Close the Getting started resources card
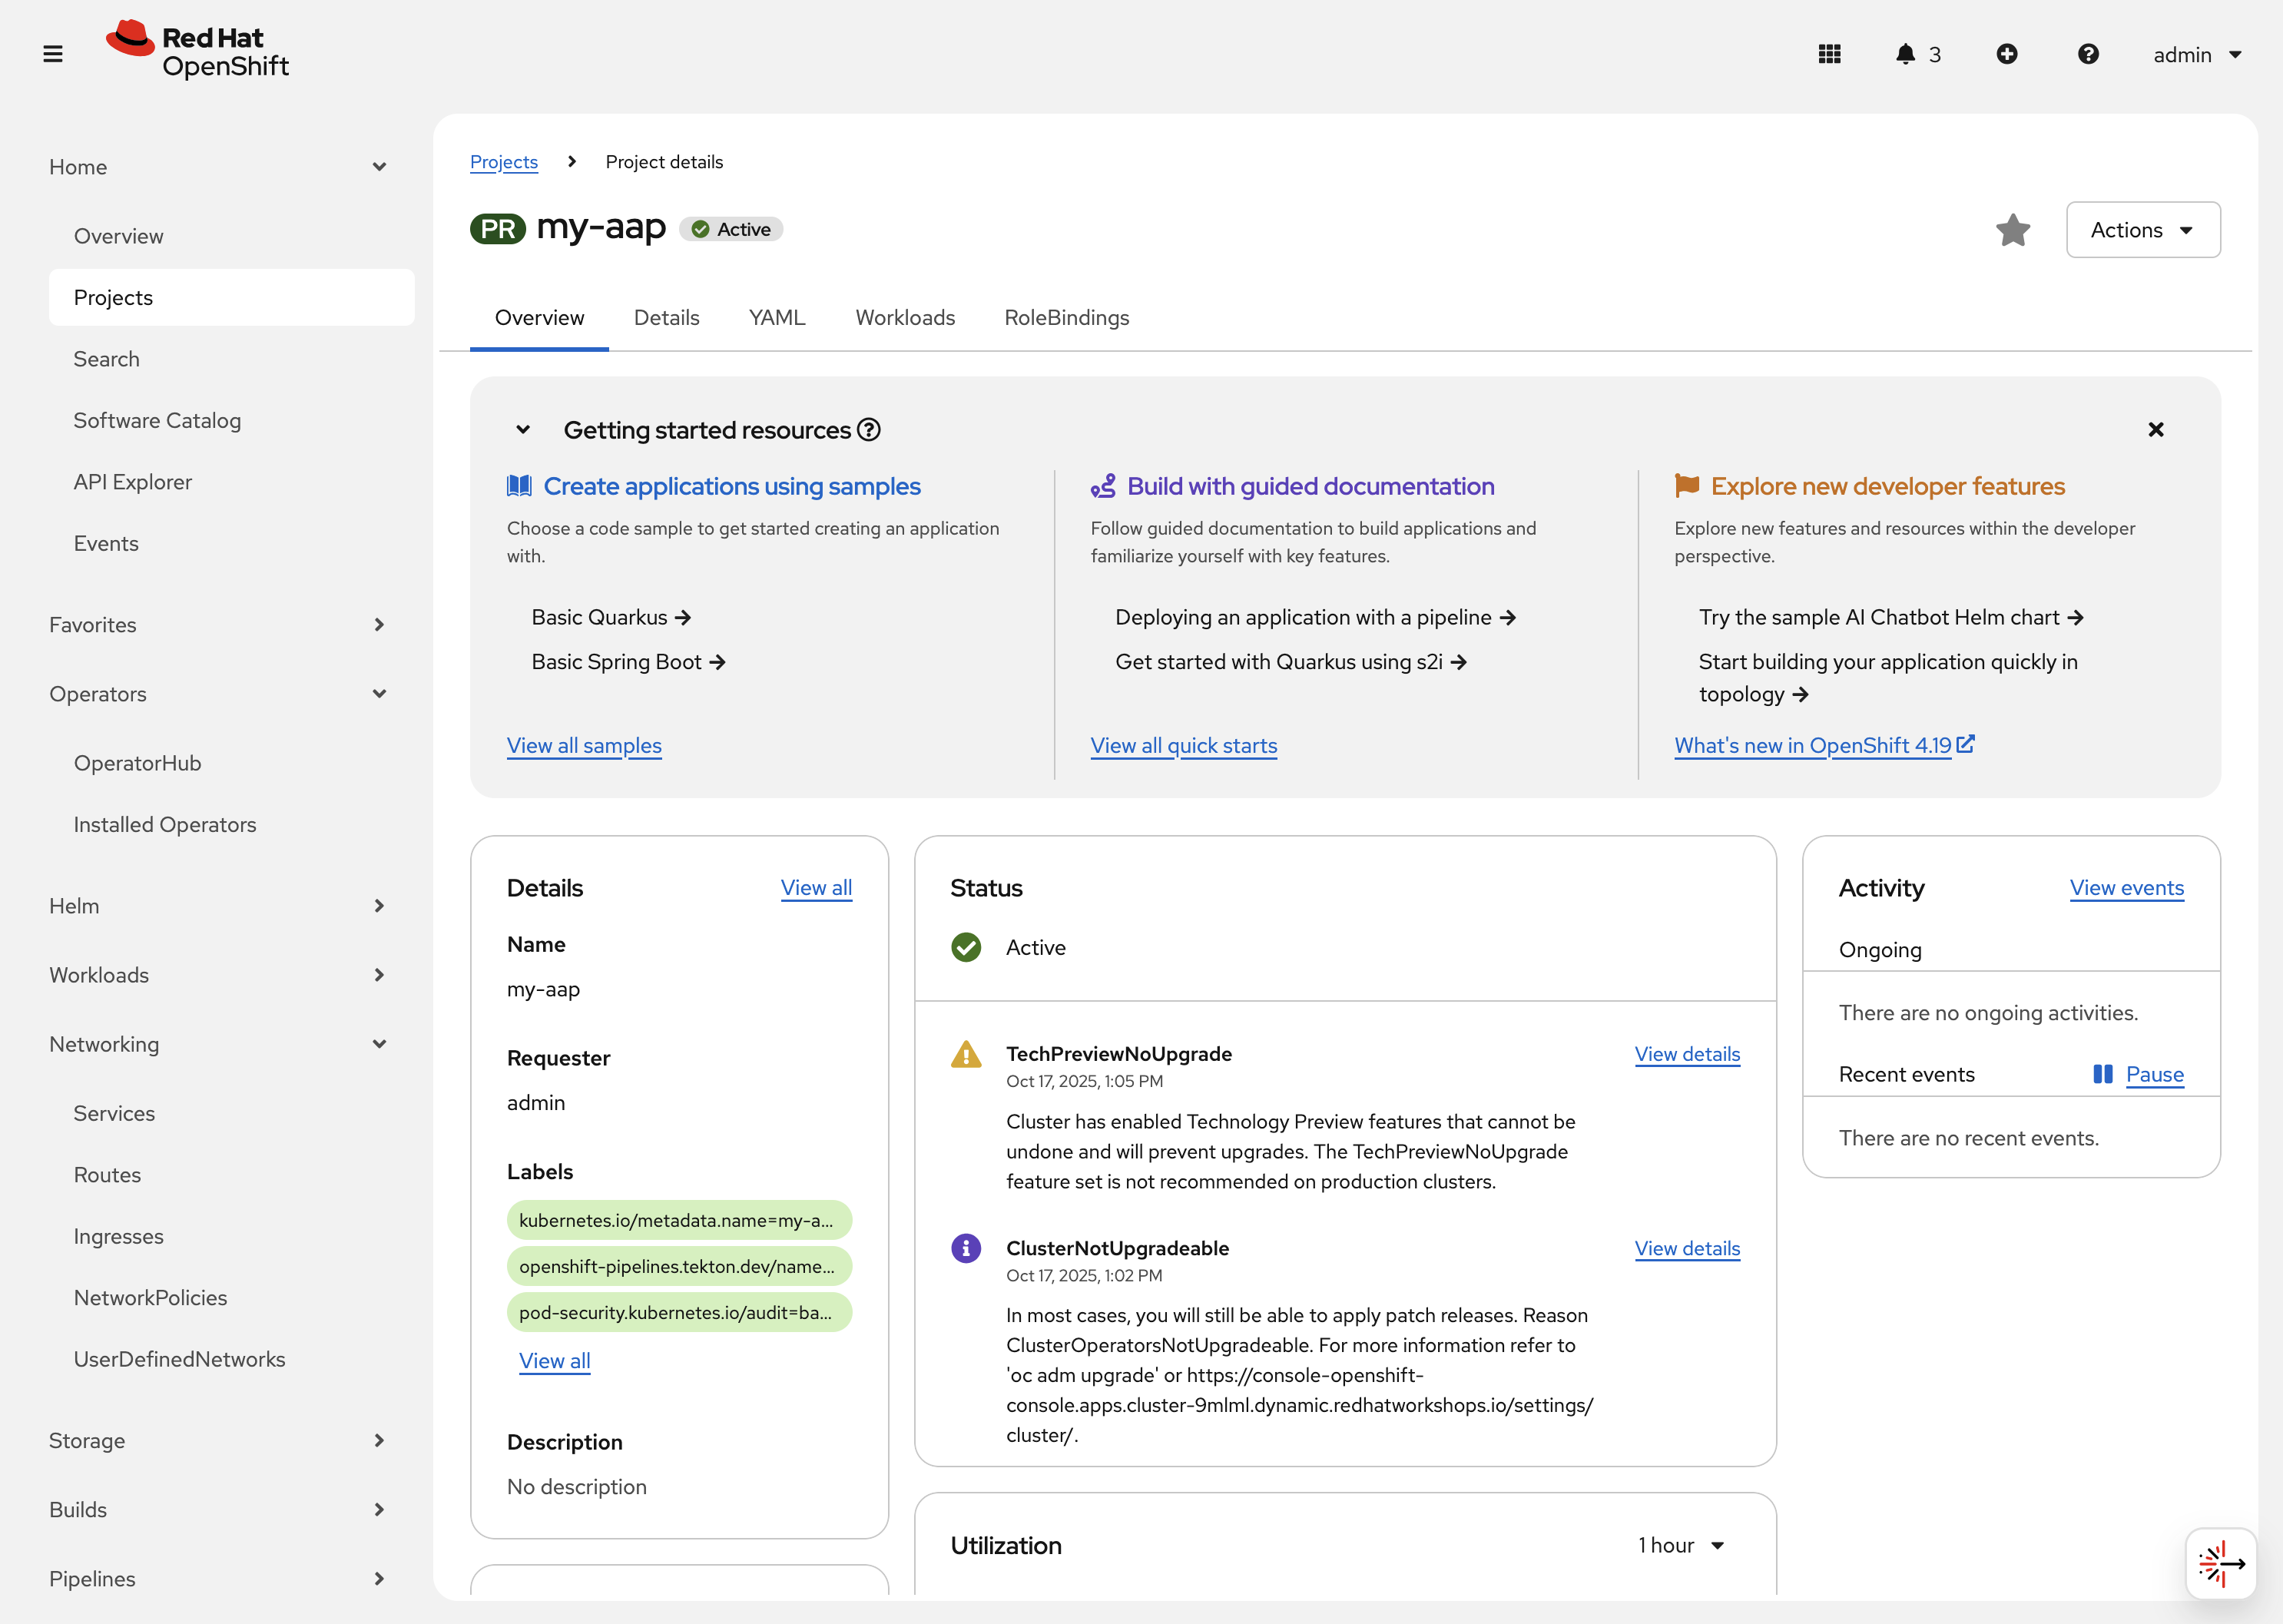The height and width of the screenshot is (1624, 2283). tap(2155, 430)
